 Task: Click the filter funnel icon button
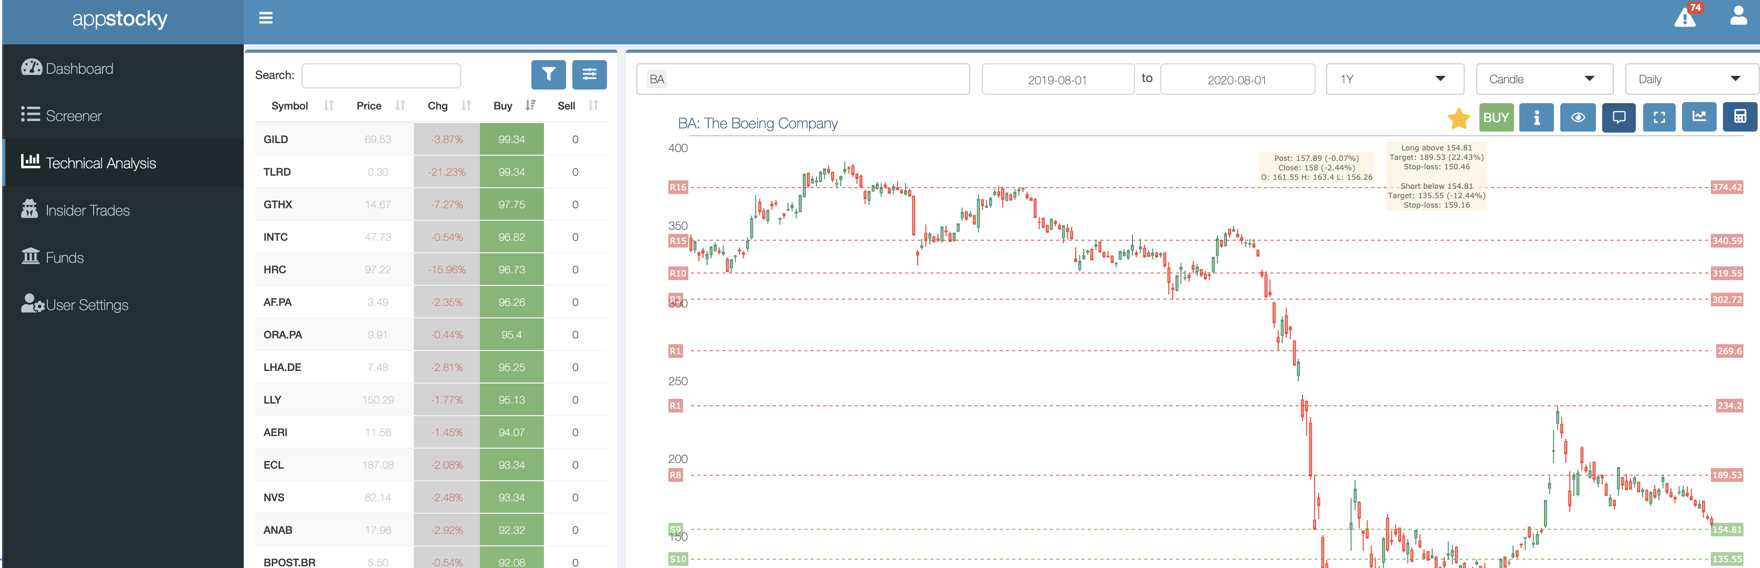click(548, 74)
